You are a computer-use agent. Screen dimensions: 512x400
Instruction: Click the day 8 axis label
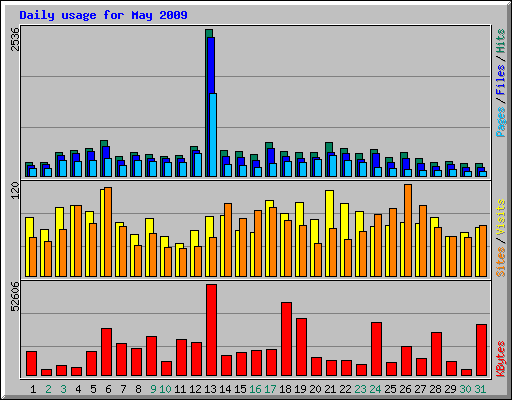138,389
